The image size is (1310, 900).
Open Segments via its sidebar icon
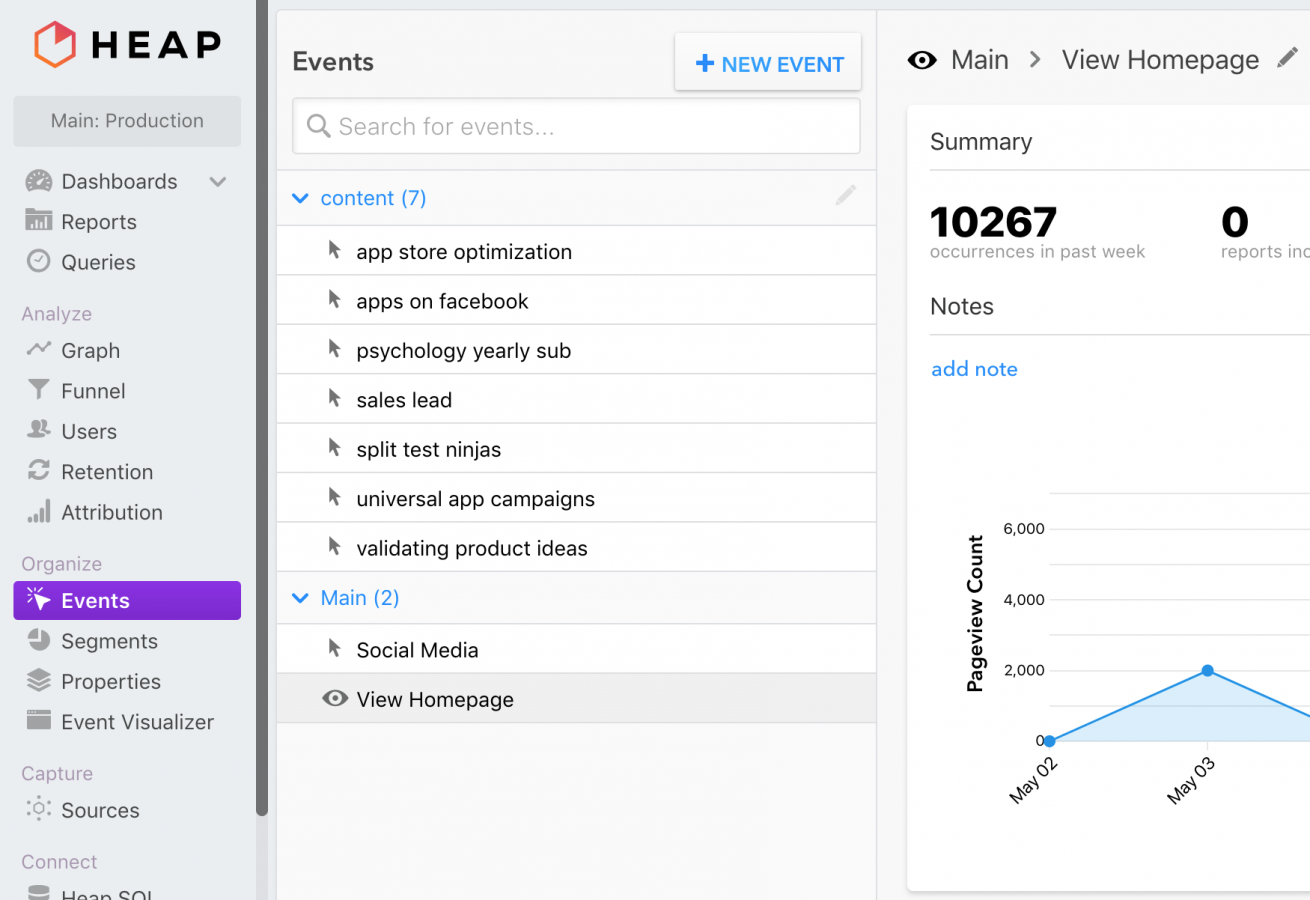click(36, 641)
